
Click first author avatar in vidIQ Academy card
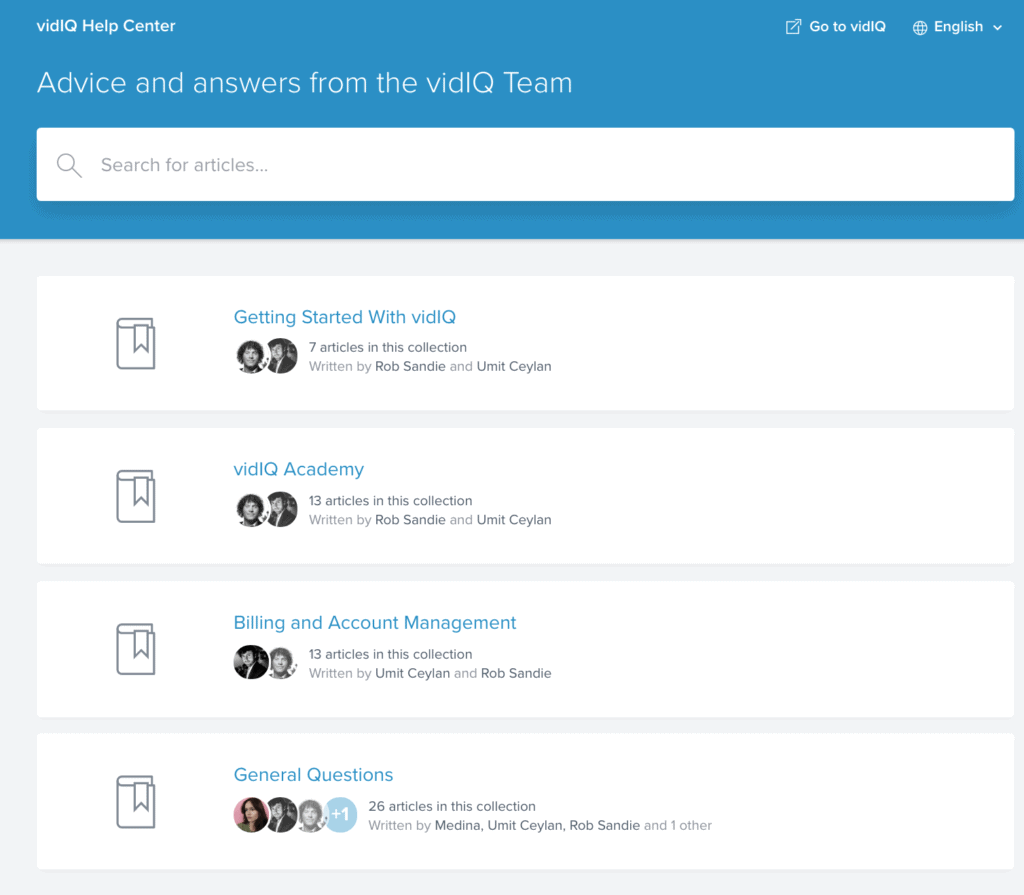(x=250, y=510)
